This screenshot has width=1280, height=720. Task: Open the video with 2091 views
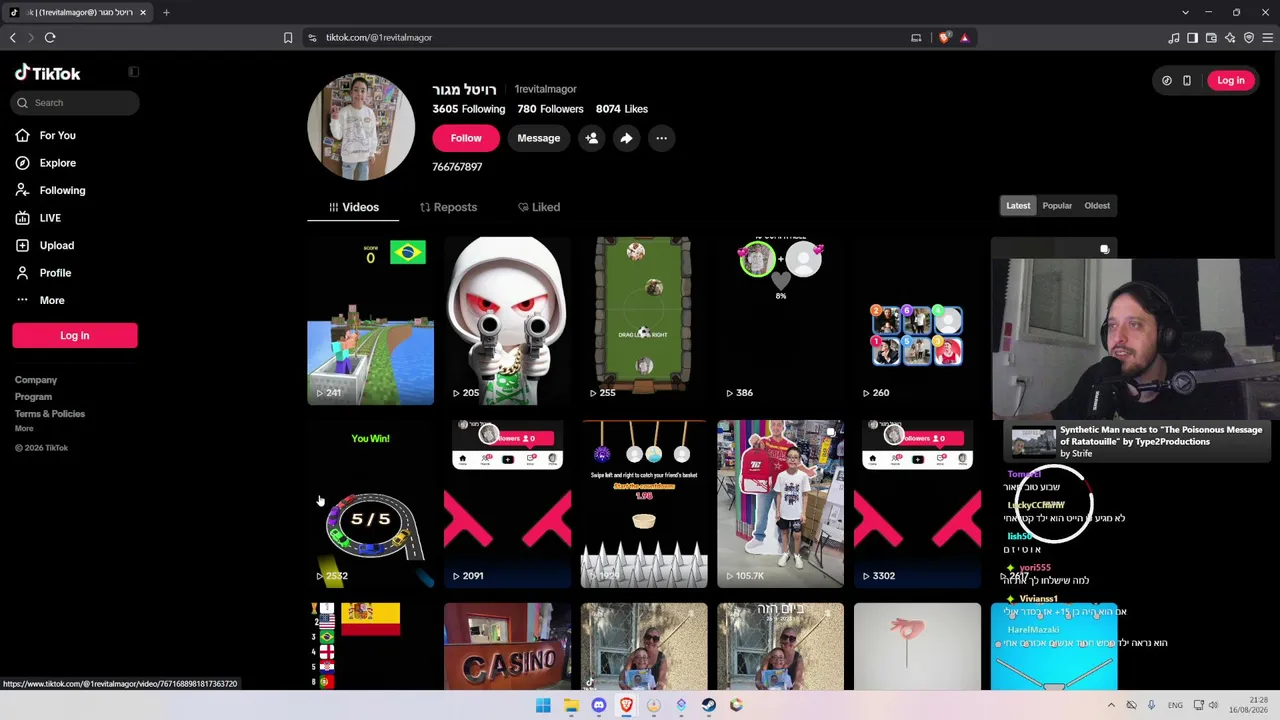(508, 504)
